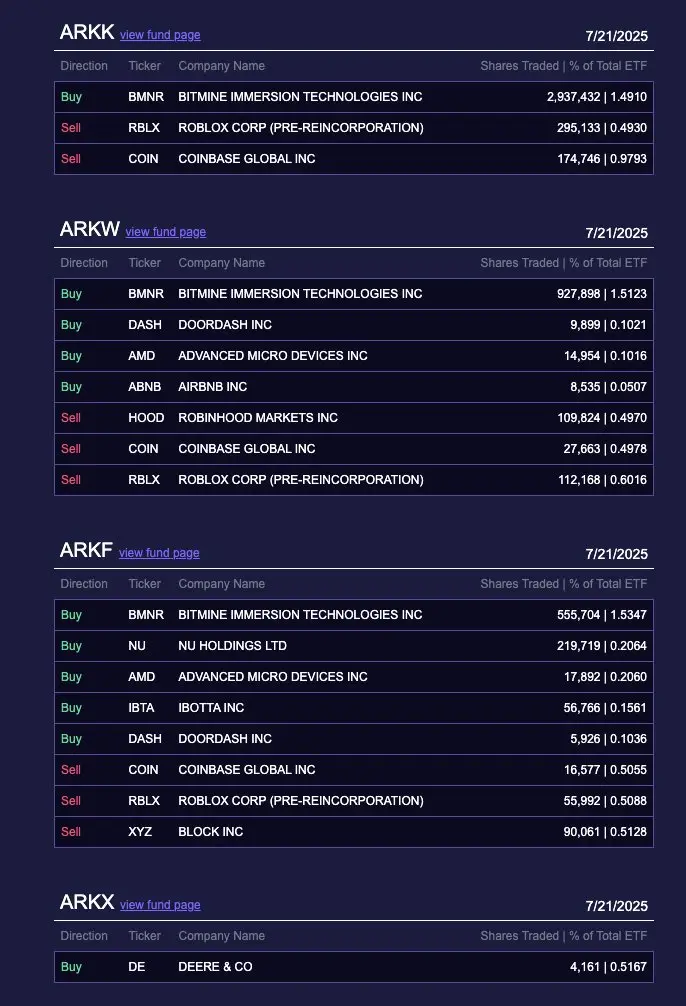686x1006 pixels.
Task: Click the DASH DOORDASH INC row in ARKW
Action: point(353,324)
